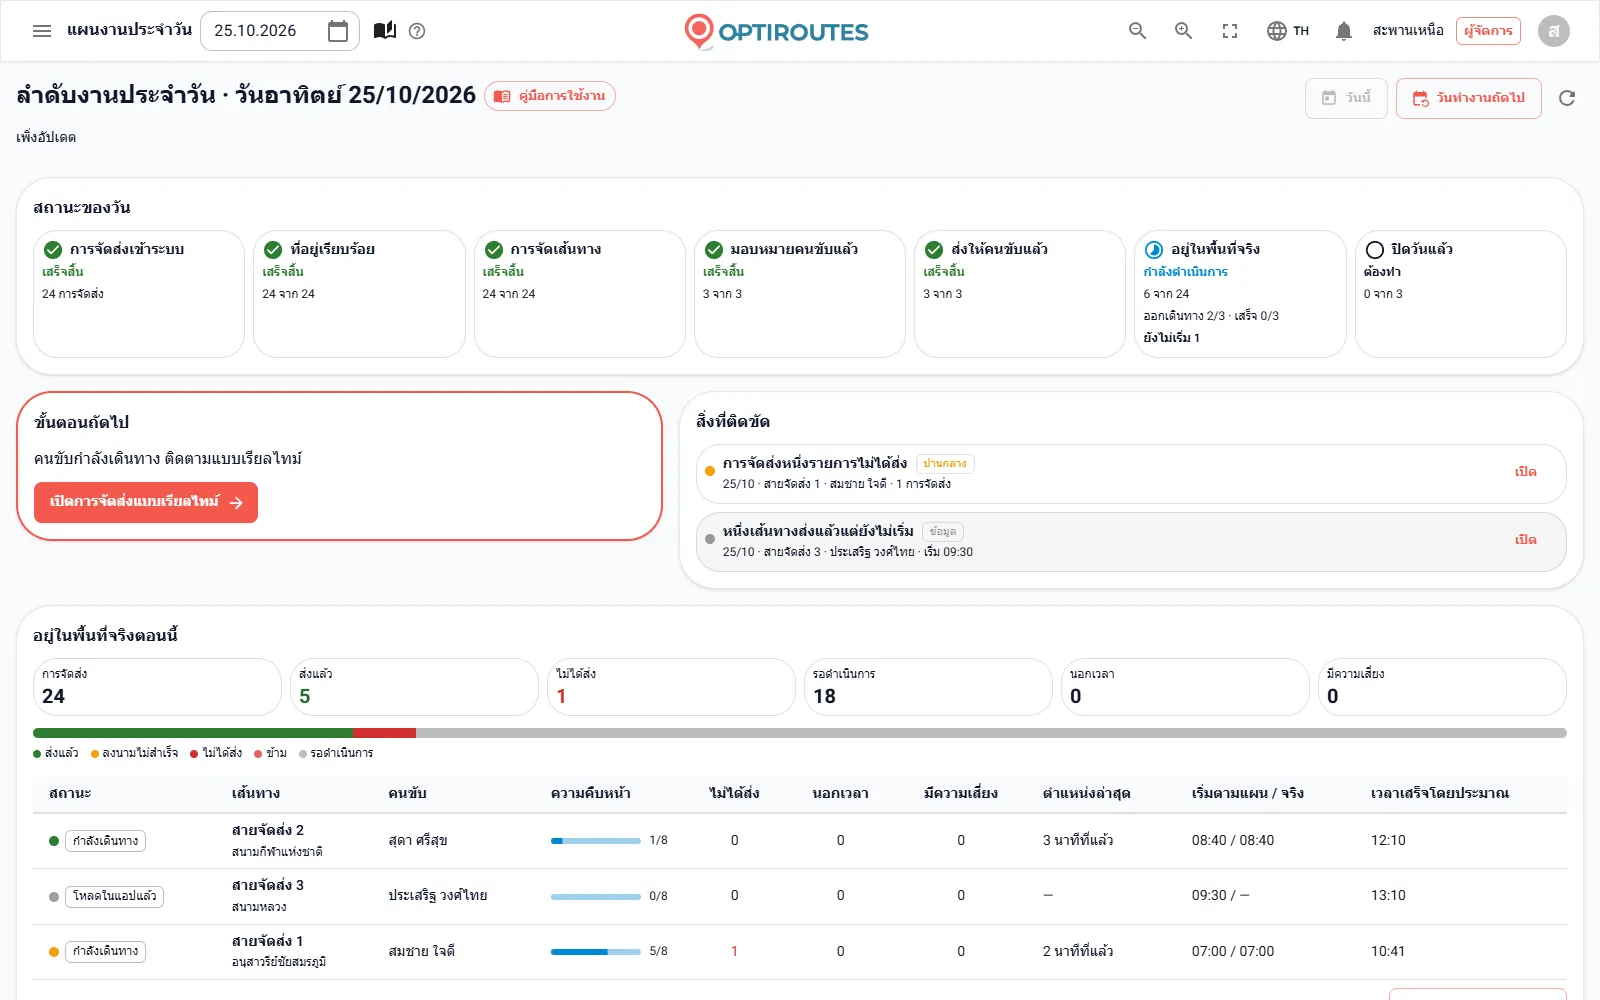The width and height of the screenshot is (1600, 1000).
Task: Sort by ความคืบหน้า column header
Action: 590,794
